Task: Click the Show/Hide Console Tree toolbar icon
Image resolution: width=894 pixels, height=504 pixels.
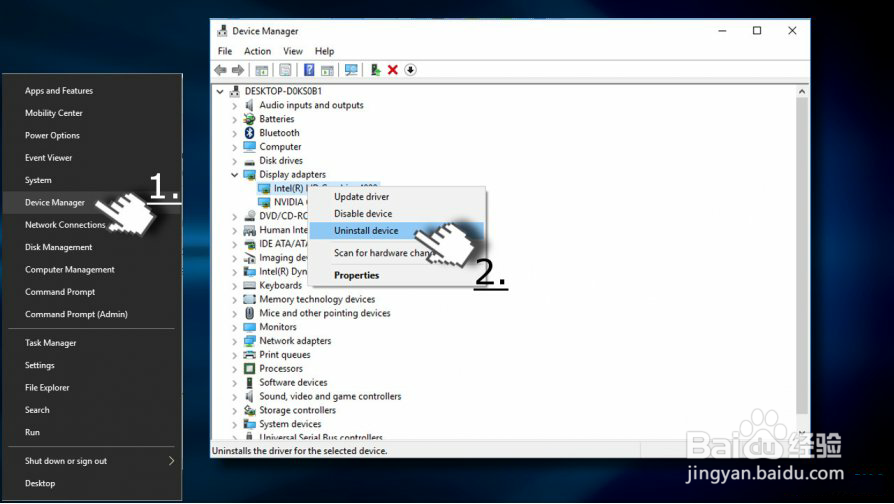Action: pos(262,70)
